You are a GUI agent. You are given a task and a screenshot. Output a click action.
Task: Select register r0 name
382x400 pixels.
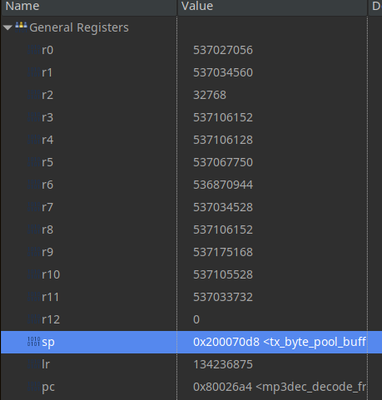[x=47, y=50]
